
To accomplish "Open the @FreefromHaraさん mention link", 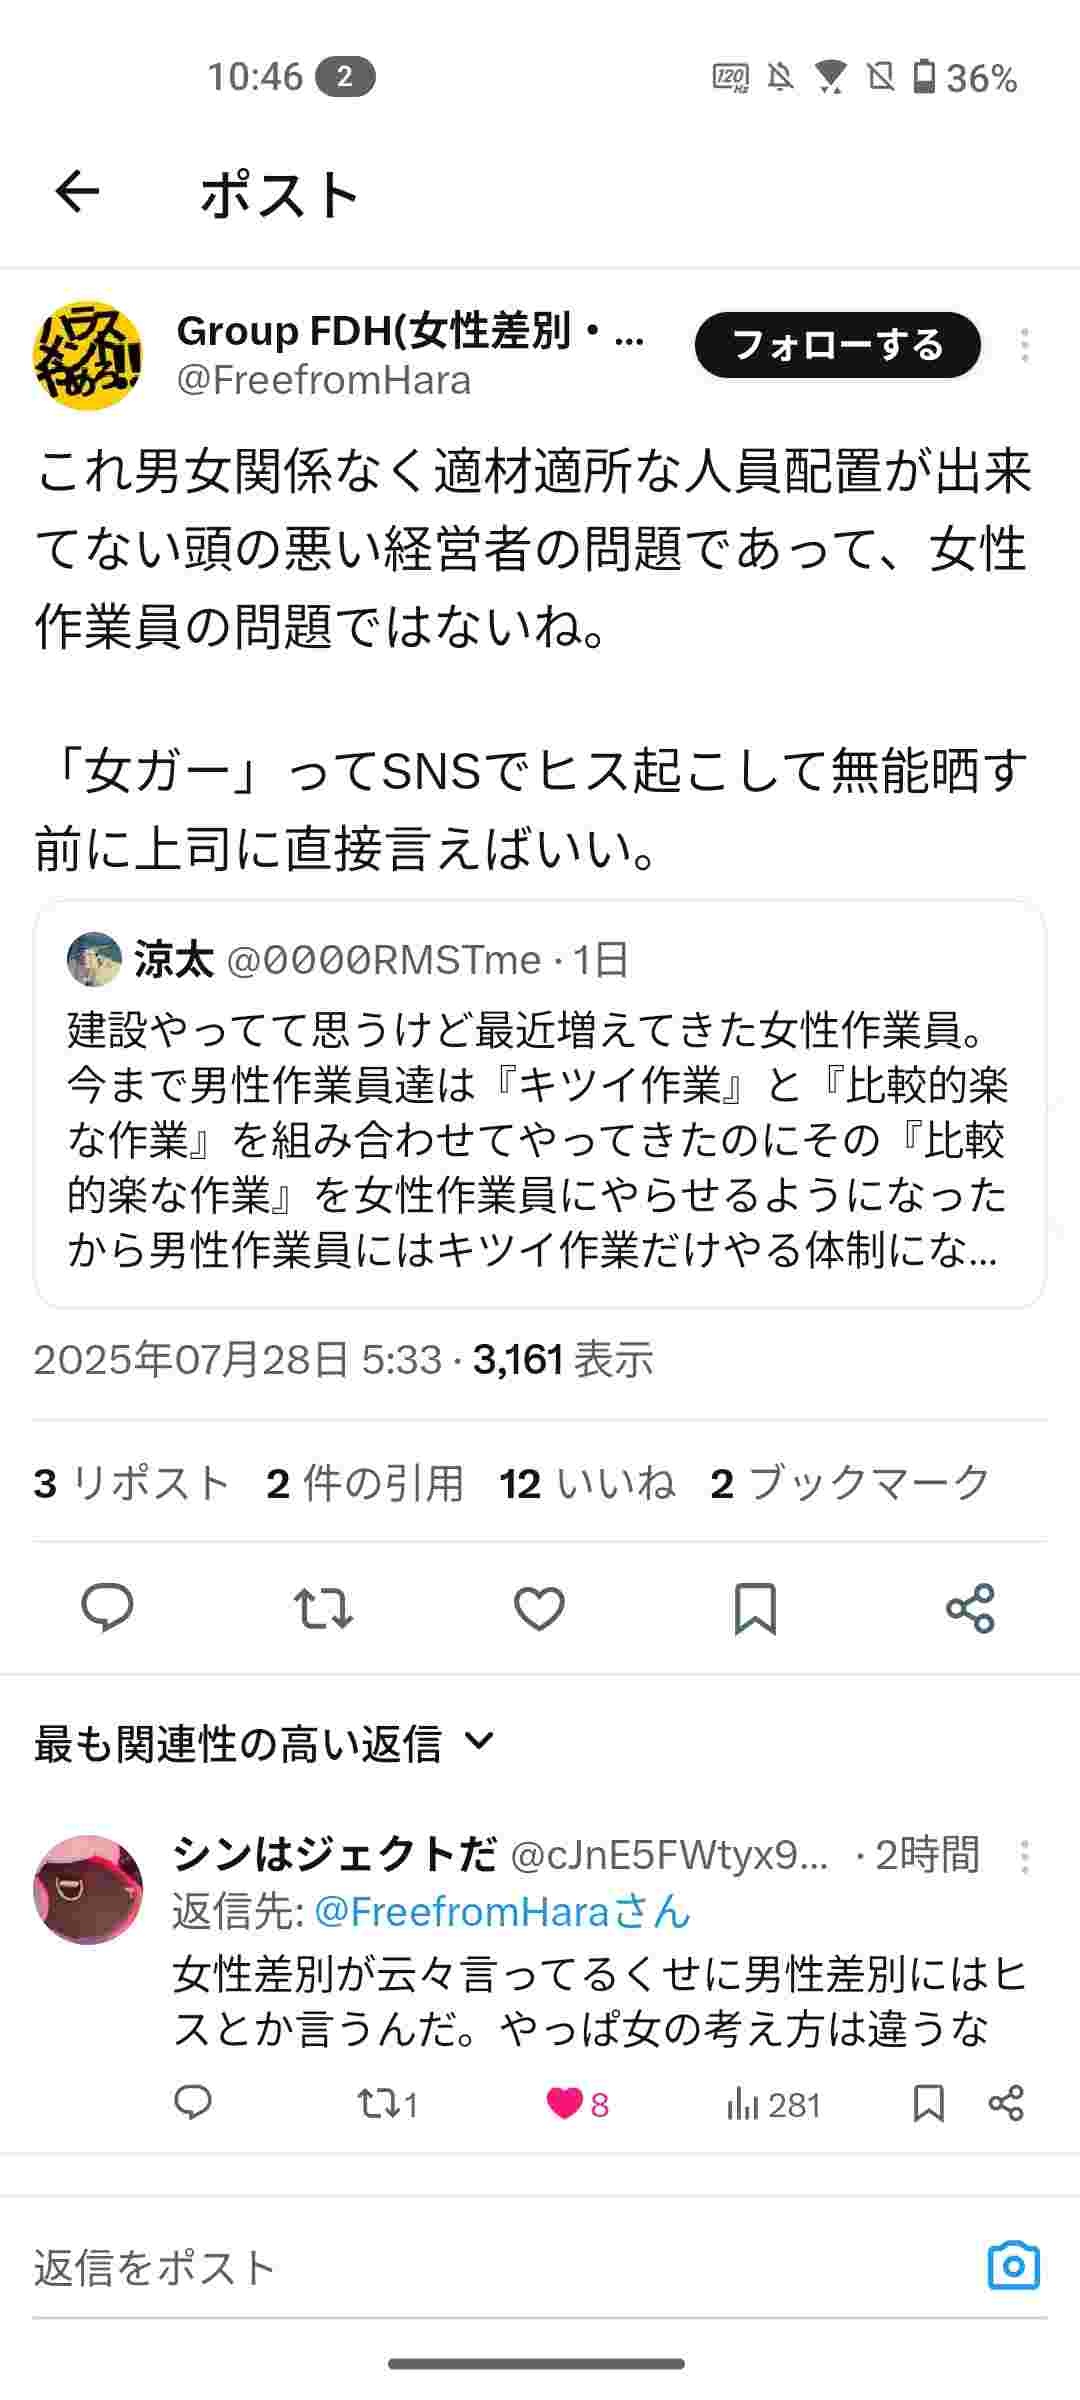I will coord(502,1912).
